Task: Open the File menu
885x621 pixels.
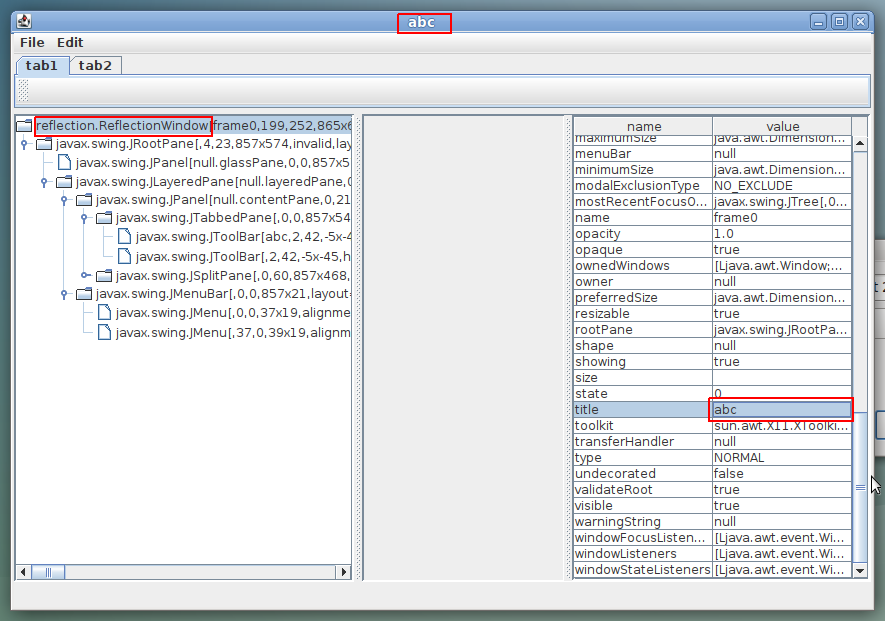Action: 32,42
